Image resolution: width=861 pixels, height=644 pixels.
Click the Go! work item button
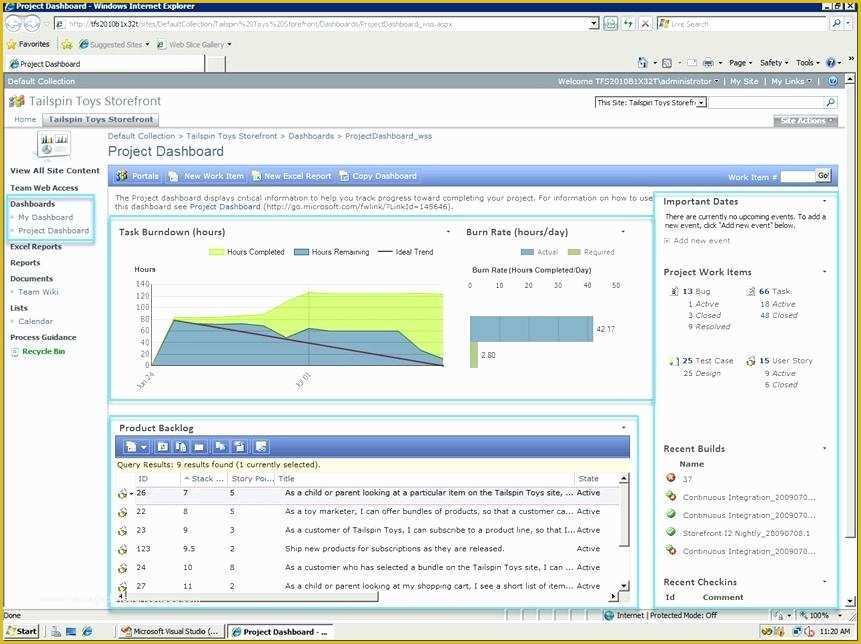(x=823, y=176)
